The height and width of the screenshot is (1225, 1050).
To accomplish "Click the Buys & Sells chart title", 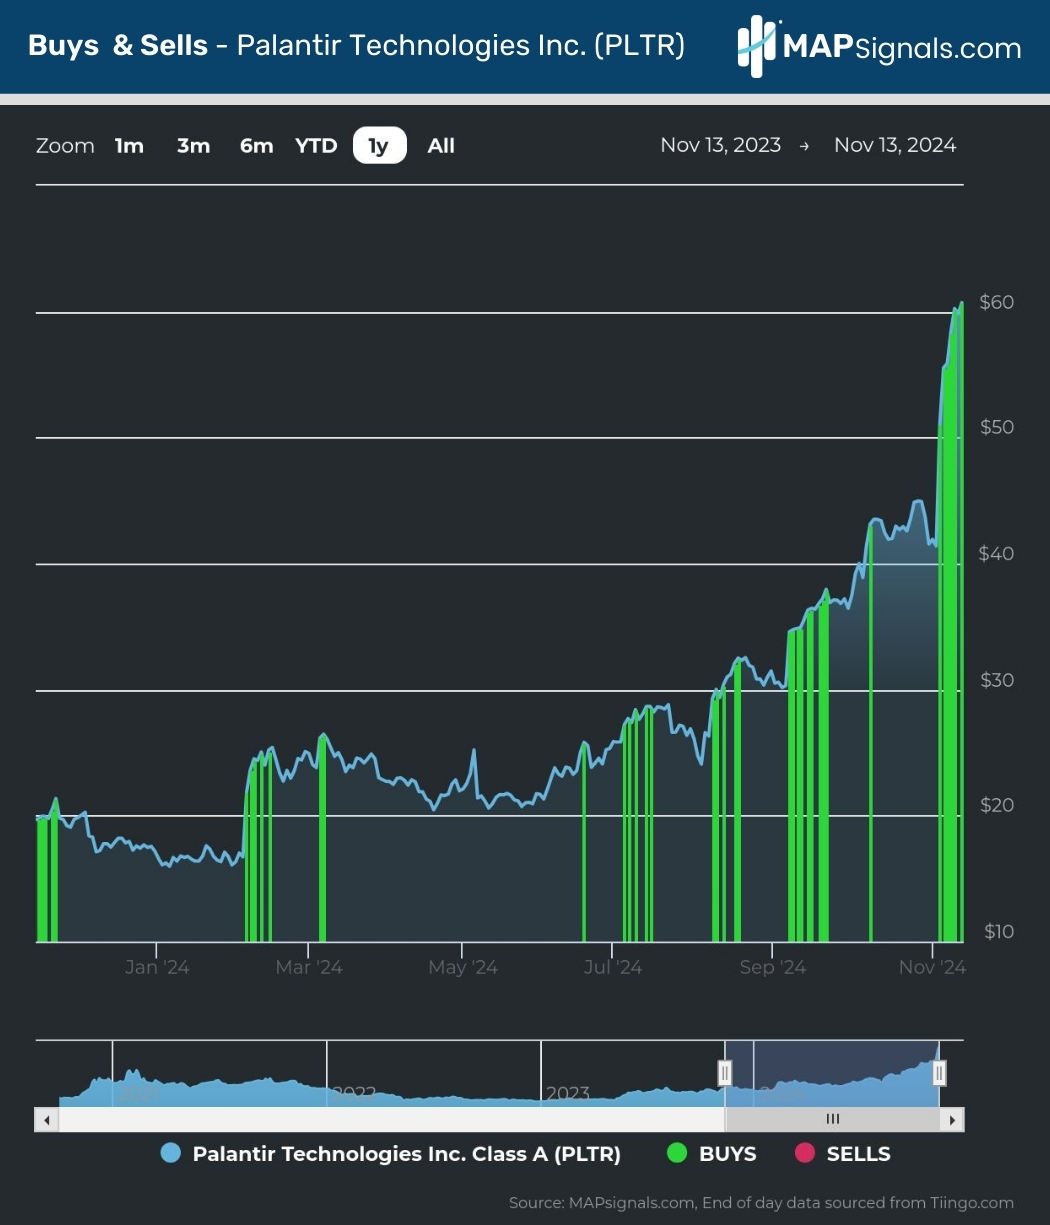I will click(356, 46).
